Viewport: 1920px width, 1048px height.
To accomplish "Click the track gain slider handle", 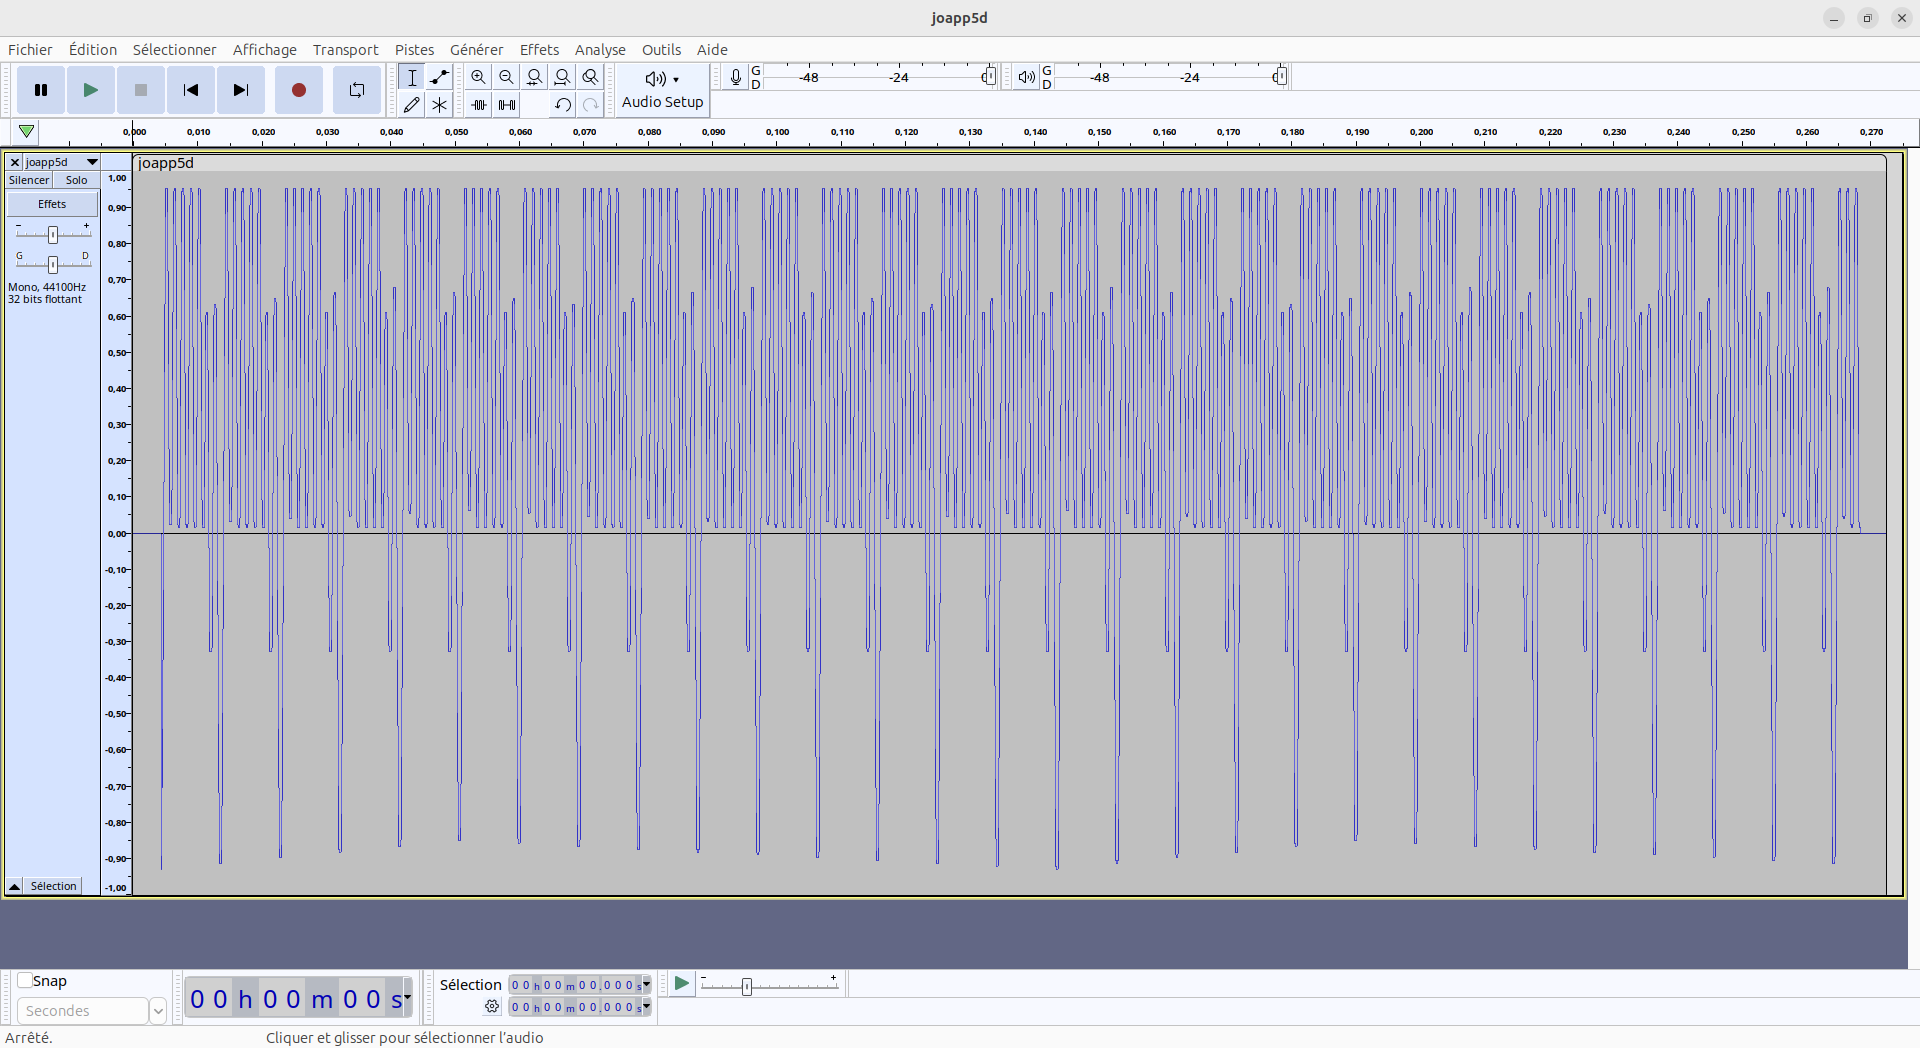I will [53, 234].
